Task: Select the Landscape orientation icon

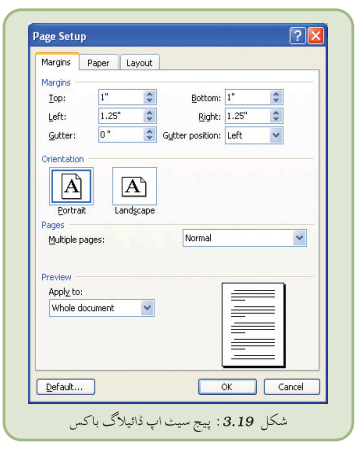Action: point(134,186)
